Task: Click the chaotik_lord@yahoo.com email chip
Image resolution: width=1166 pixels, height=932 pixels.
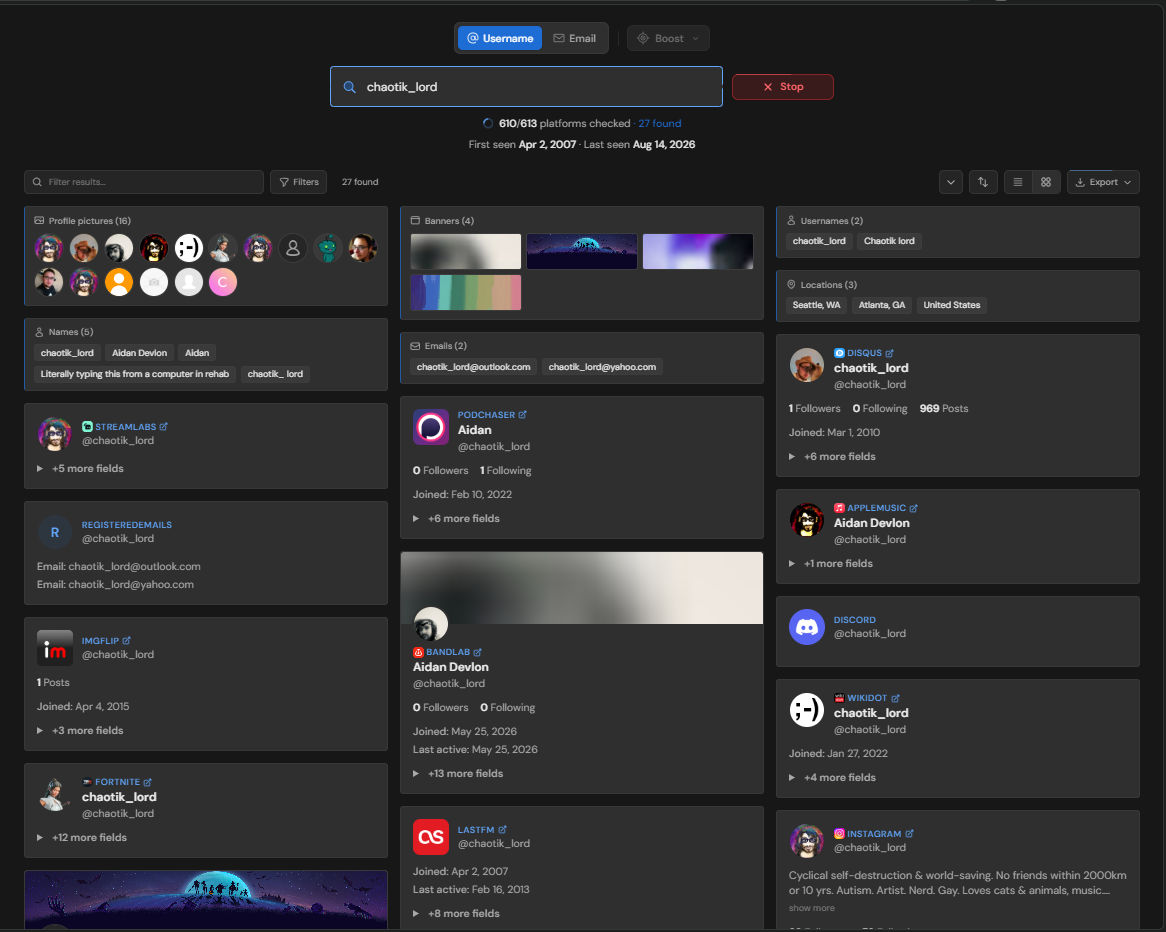Action: [x=602, y=367]
